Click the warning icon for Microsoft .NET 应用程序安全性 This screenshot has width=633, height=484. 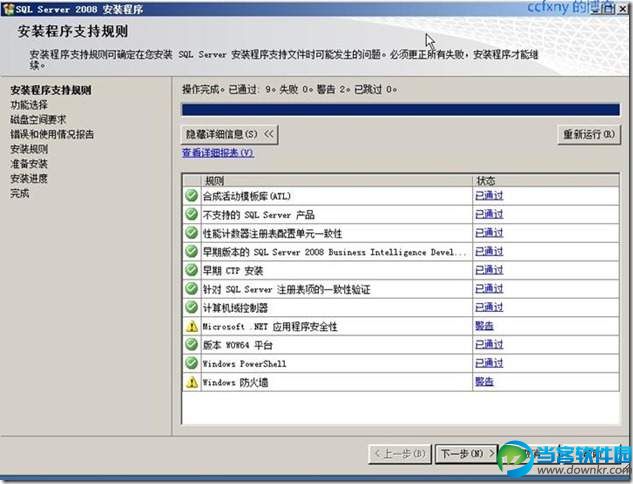coord(192,326)
